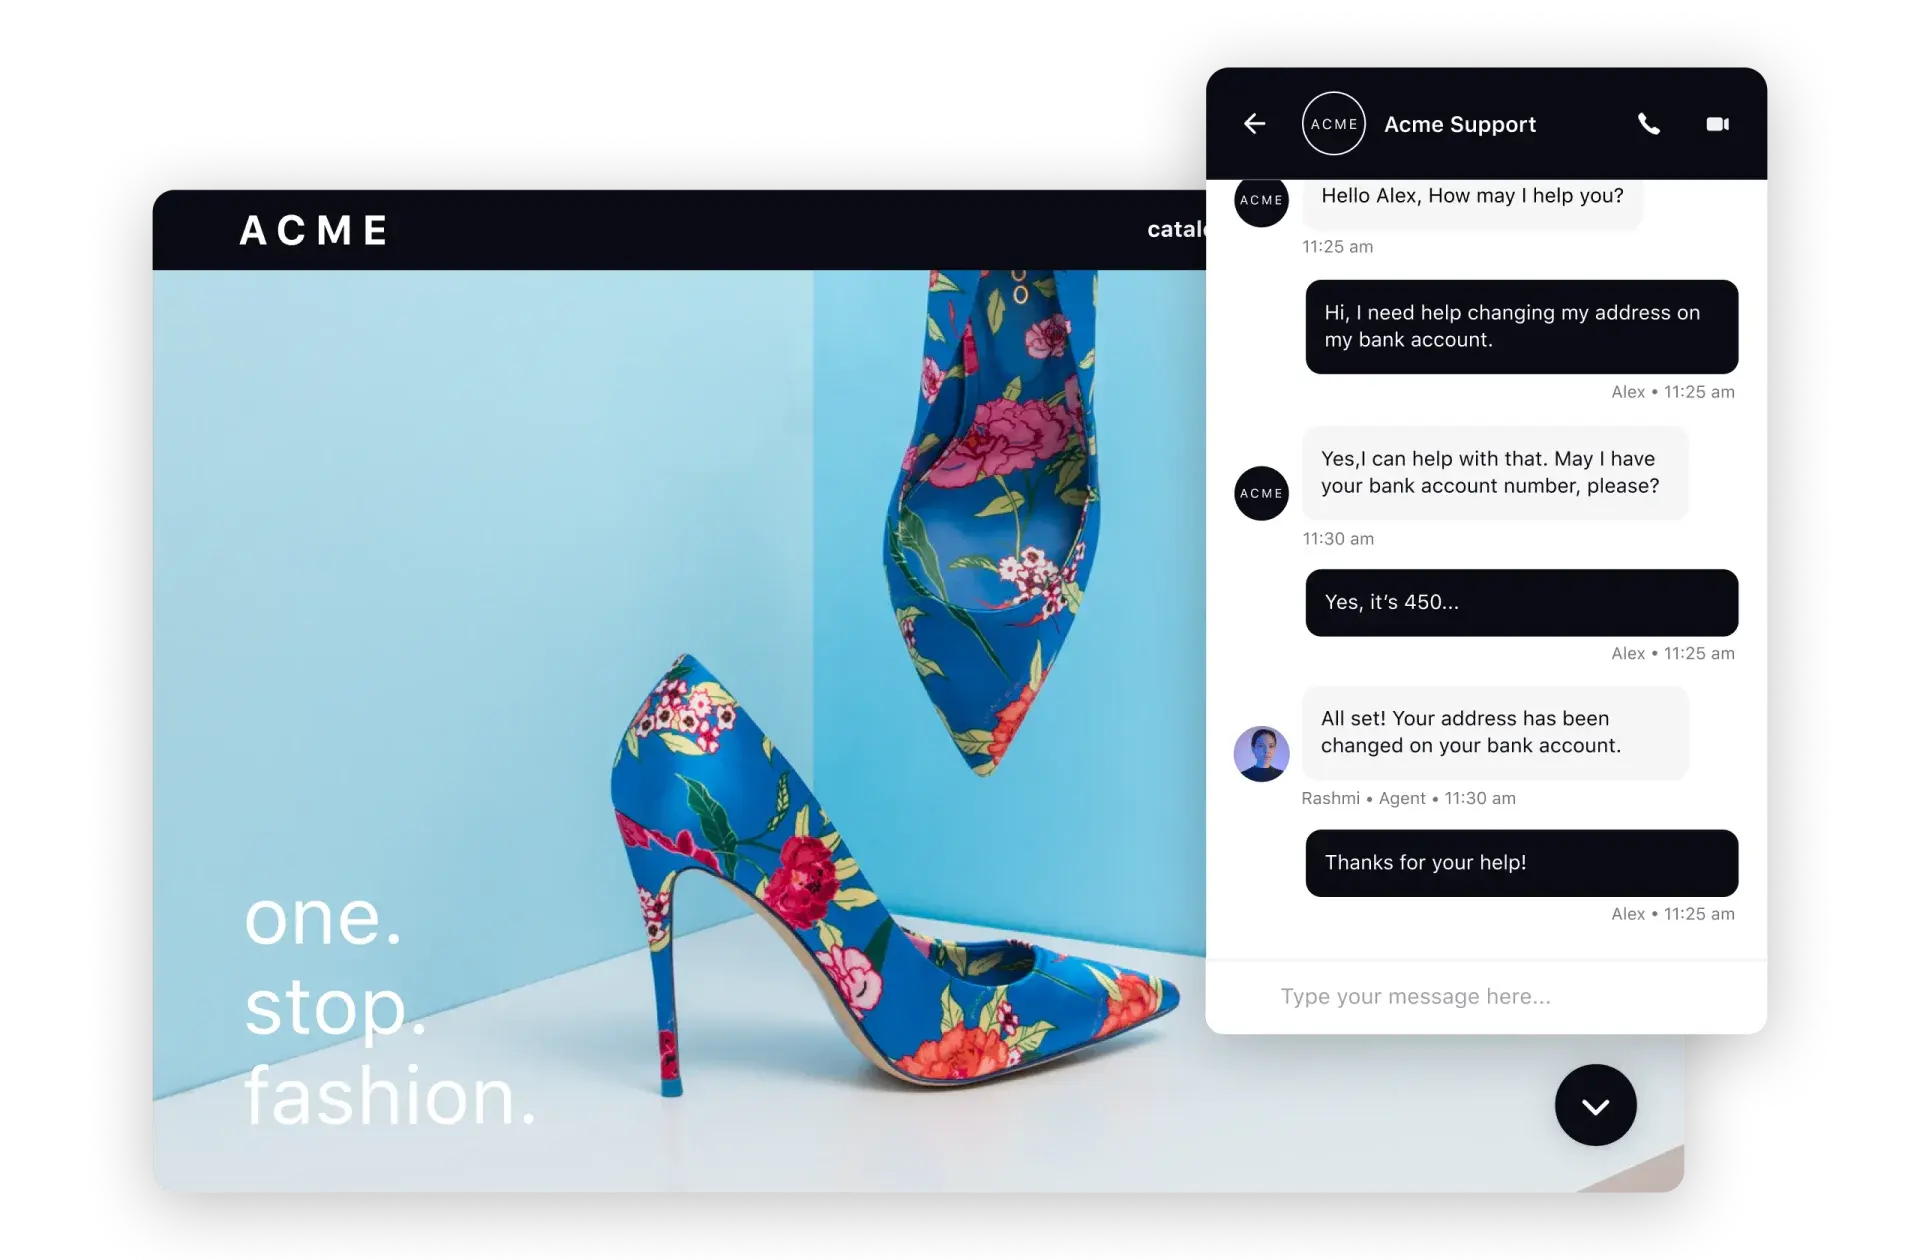This screenshot has width=1920, height=1260.
Task: Go back using the chat arrow
Action: (1254, 123)
